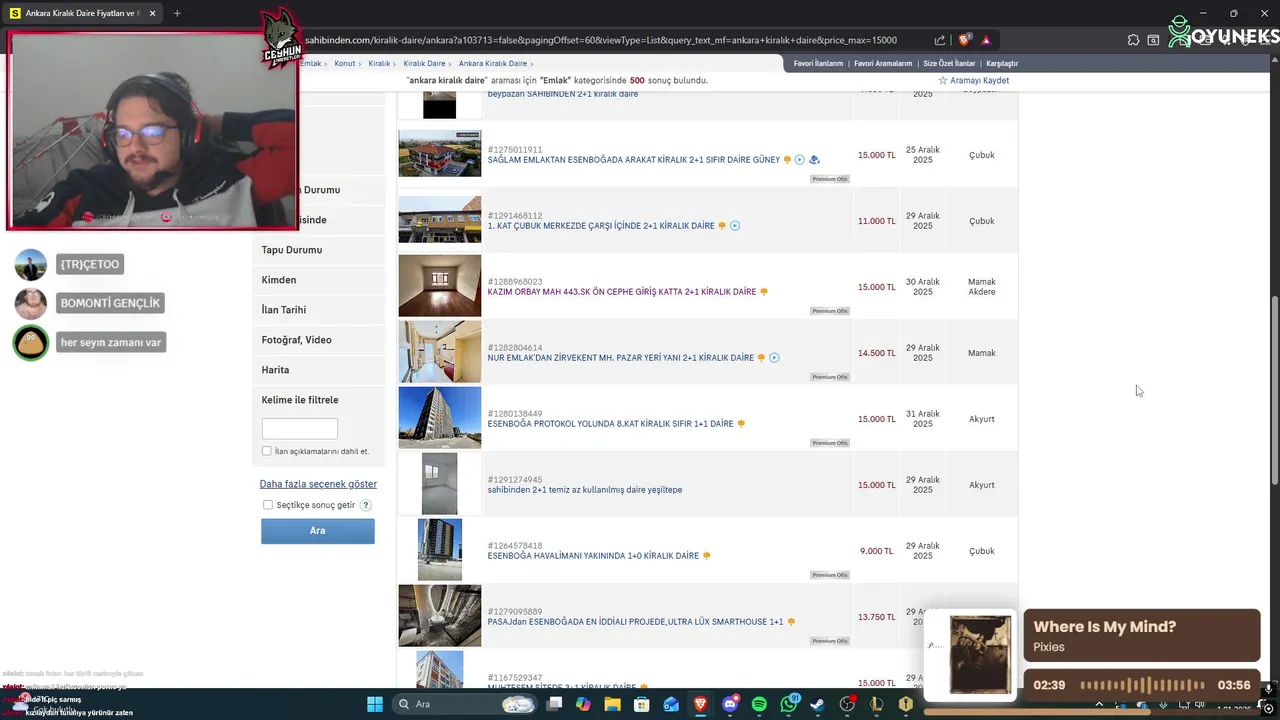This screenshot has width=1280, height=720.
Task: Expand Harita filter section
Action: tap(318, 370)
